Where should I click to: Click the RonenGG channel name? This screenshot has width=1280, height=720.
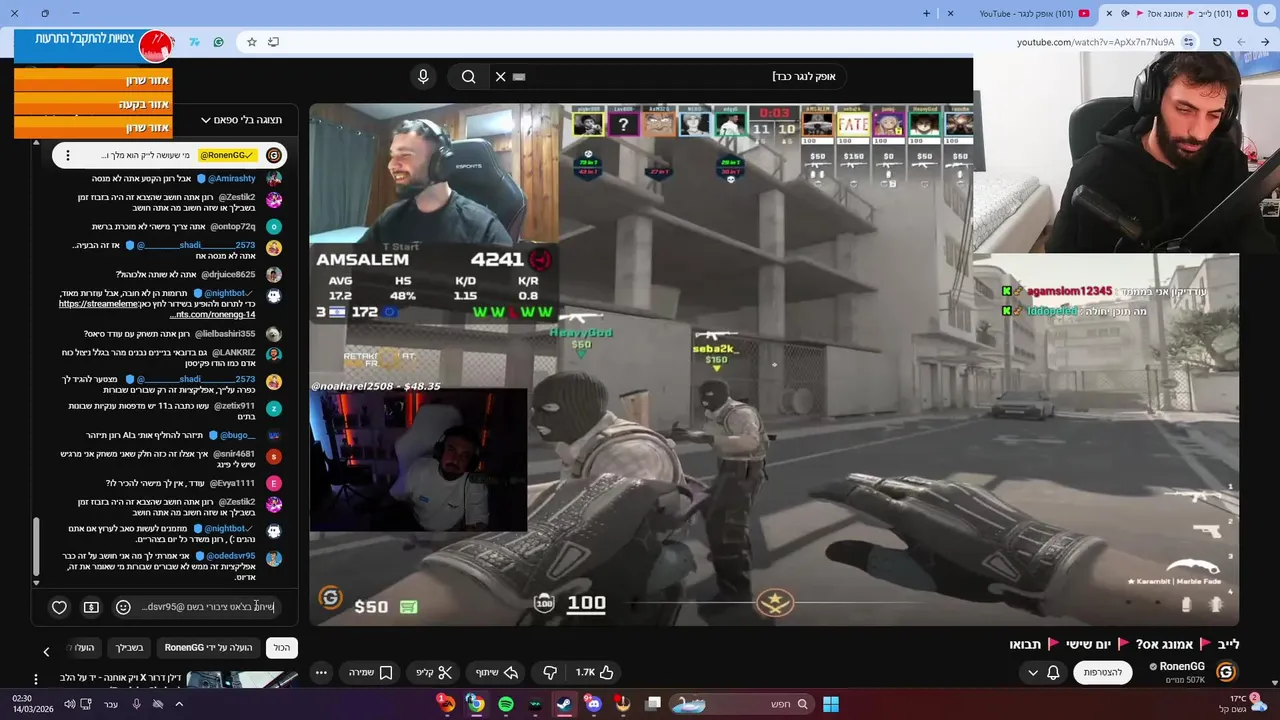pos(1182,666)
